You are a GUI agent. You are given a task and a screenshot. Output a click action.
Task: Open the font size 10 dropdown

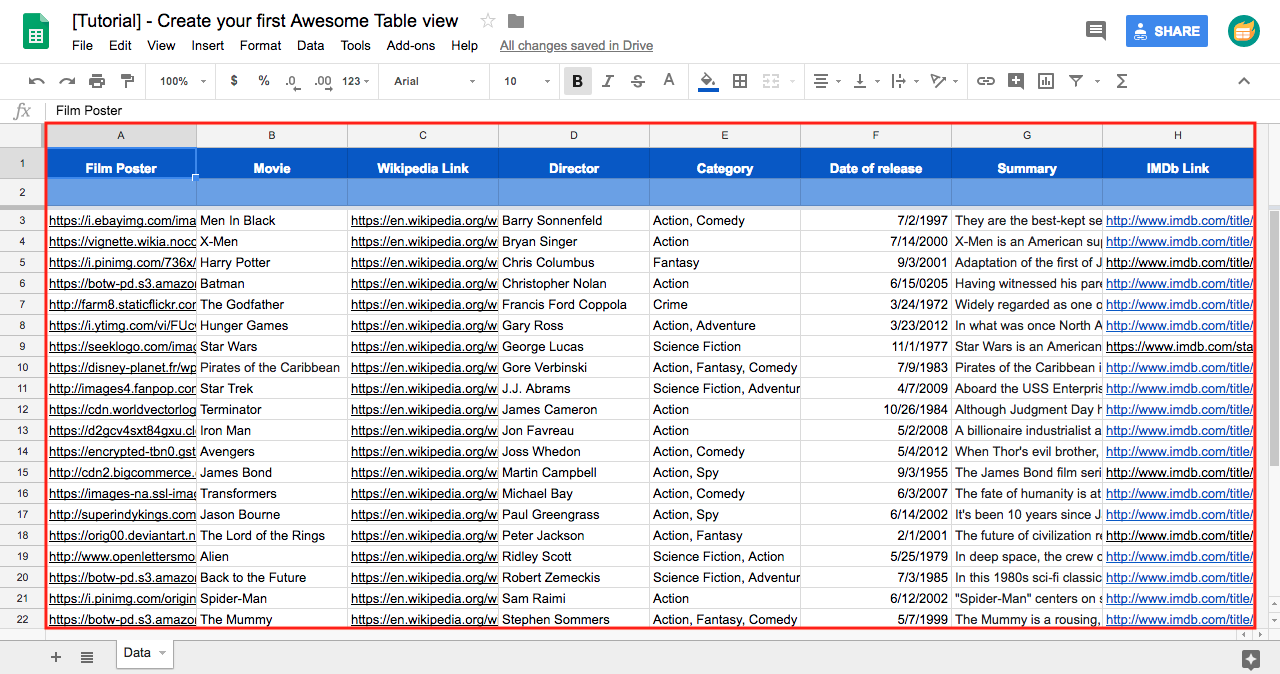pyautogui.click(x=527, y=81)
